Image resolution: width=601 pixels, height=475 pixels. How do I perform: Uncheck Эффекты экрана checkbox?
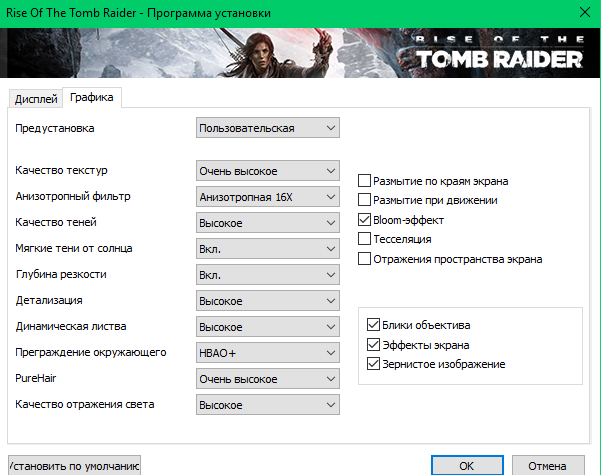point(373,344)
